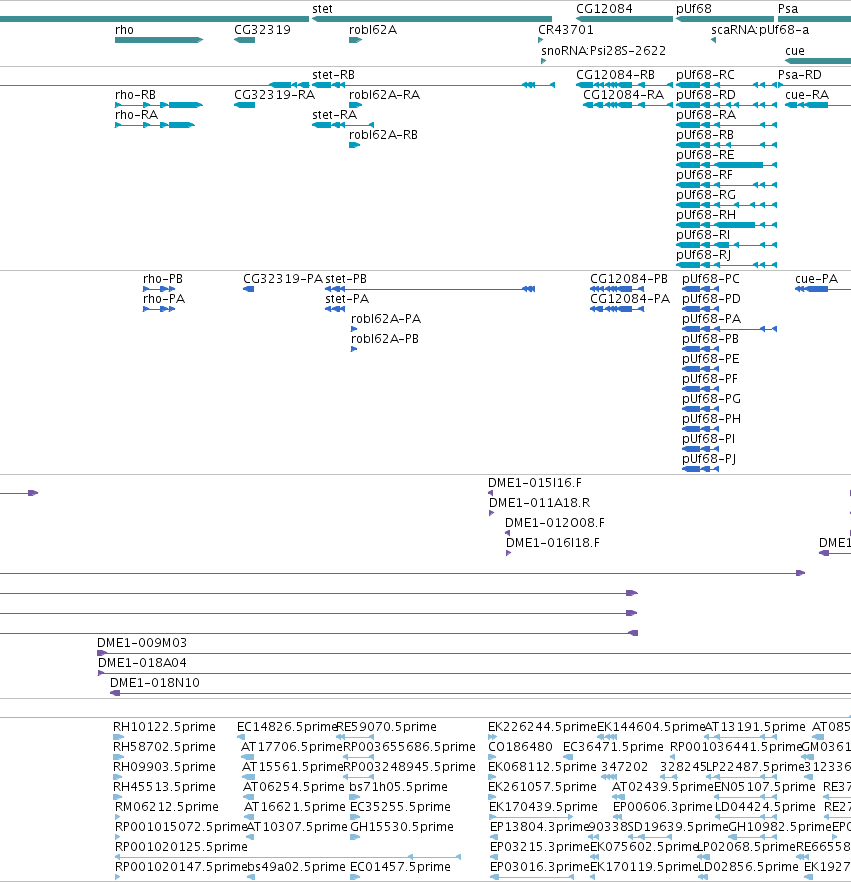Click DME1-015I16.F BAC end label

[x=534, y=483]
